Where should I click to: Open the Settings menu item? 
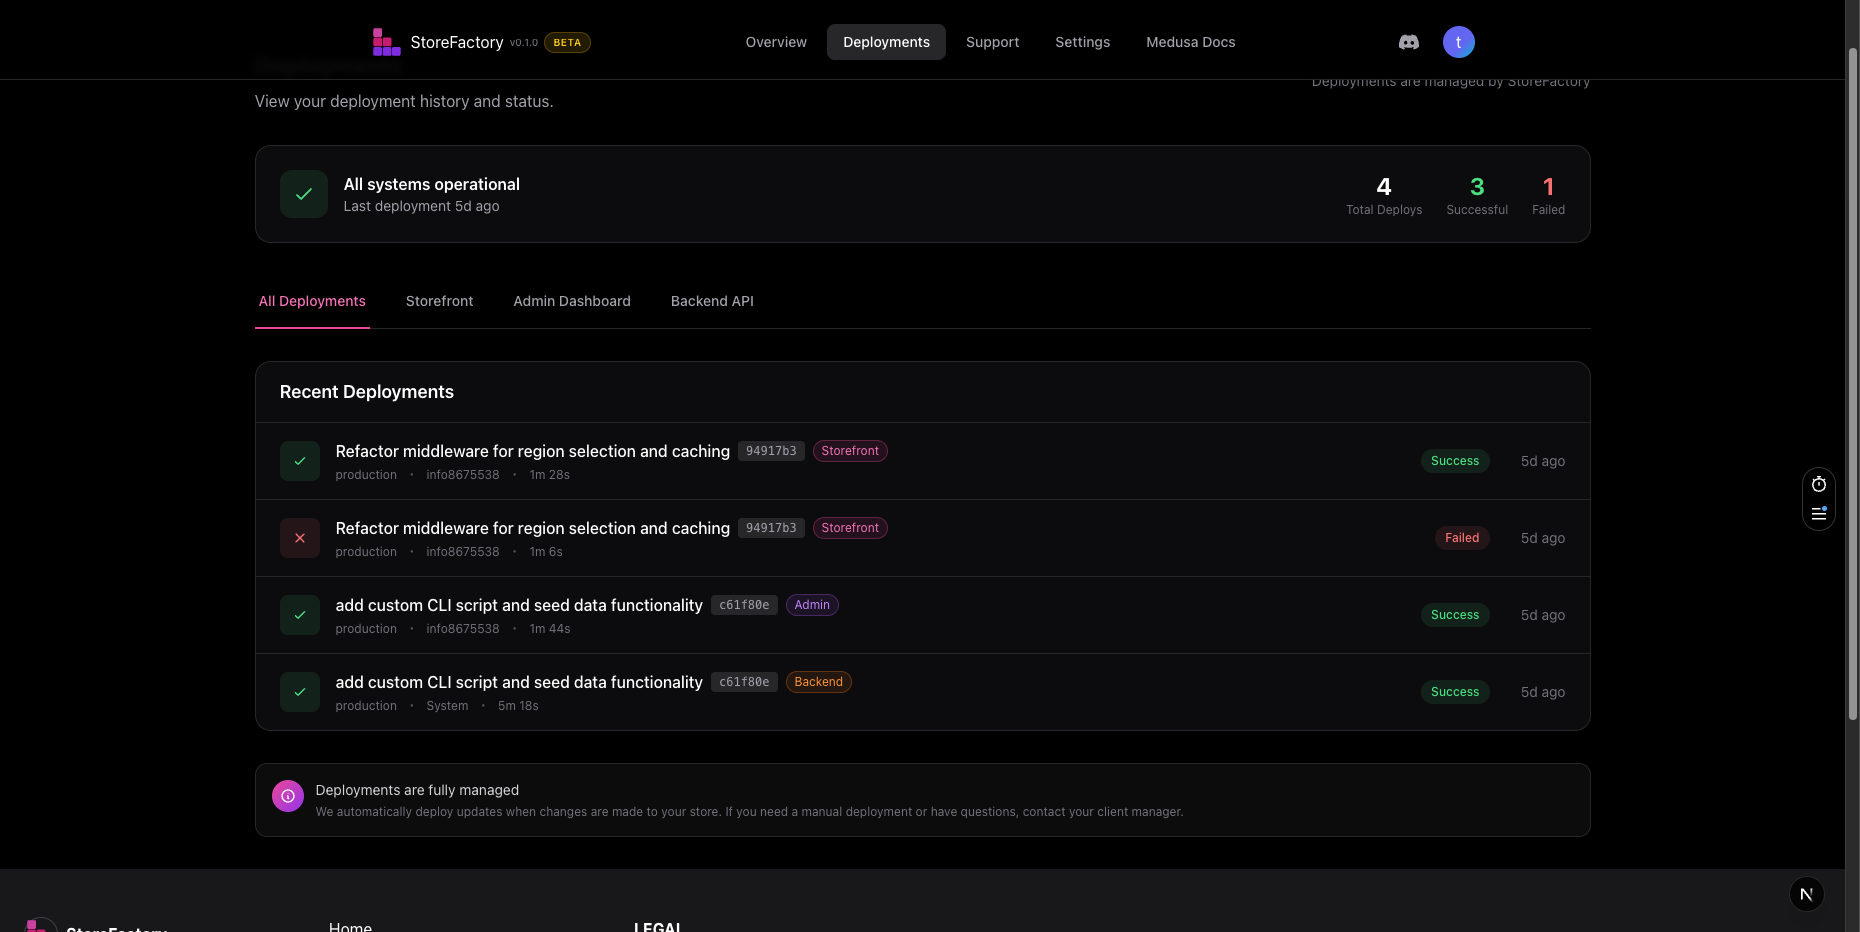pos(1082,42)
